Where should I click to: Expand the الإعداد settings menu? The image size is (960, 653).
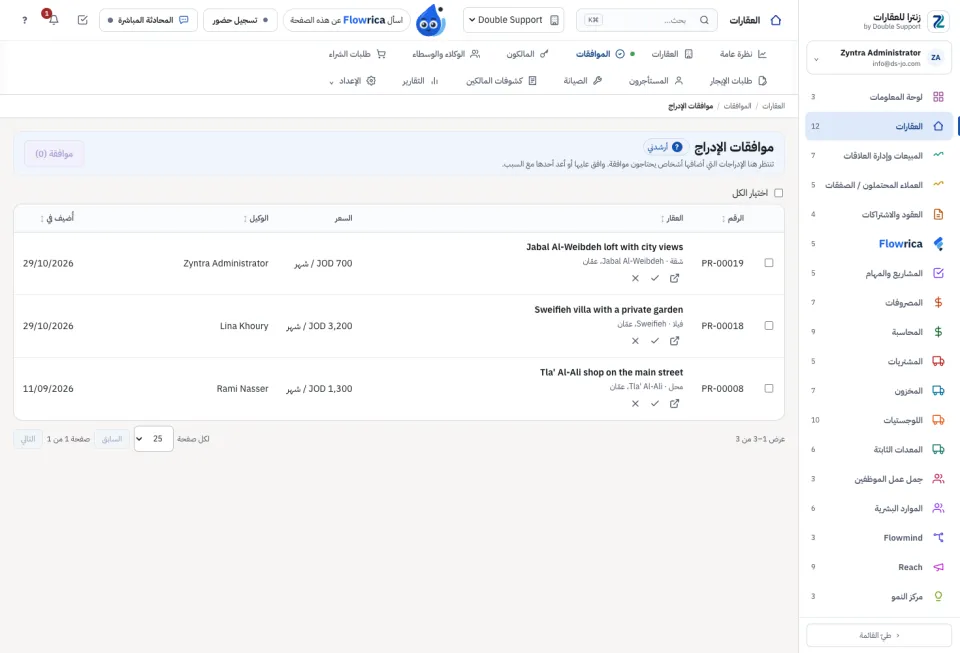coord(352,81)
